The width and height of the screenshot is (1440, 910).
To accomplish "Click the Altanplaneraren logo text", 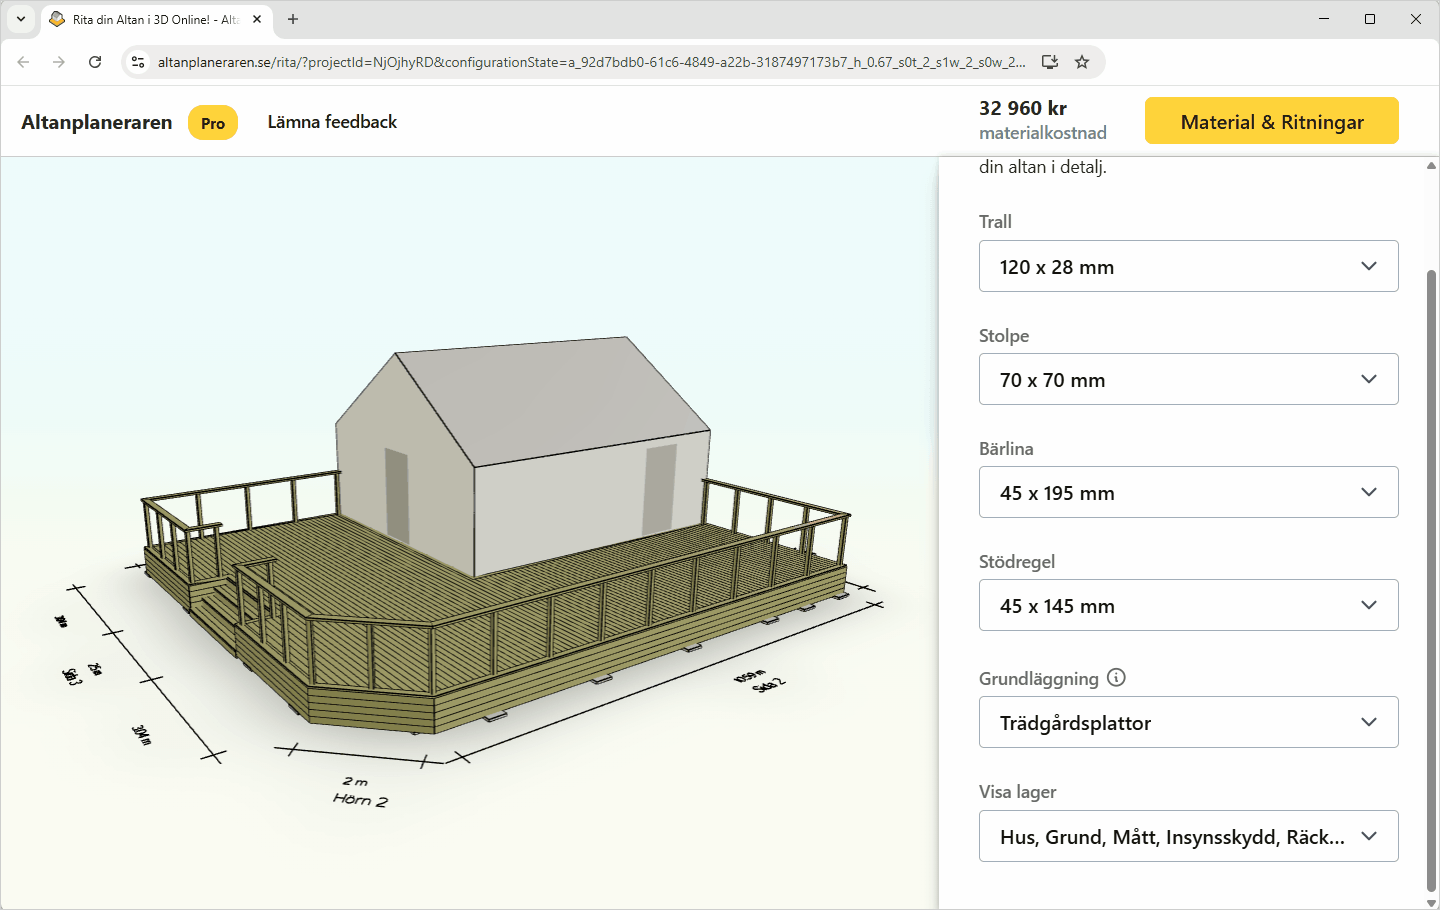I will click(x=97, y=122).
